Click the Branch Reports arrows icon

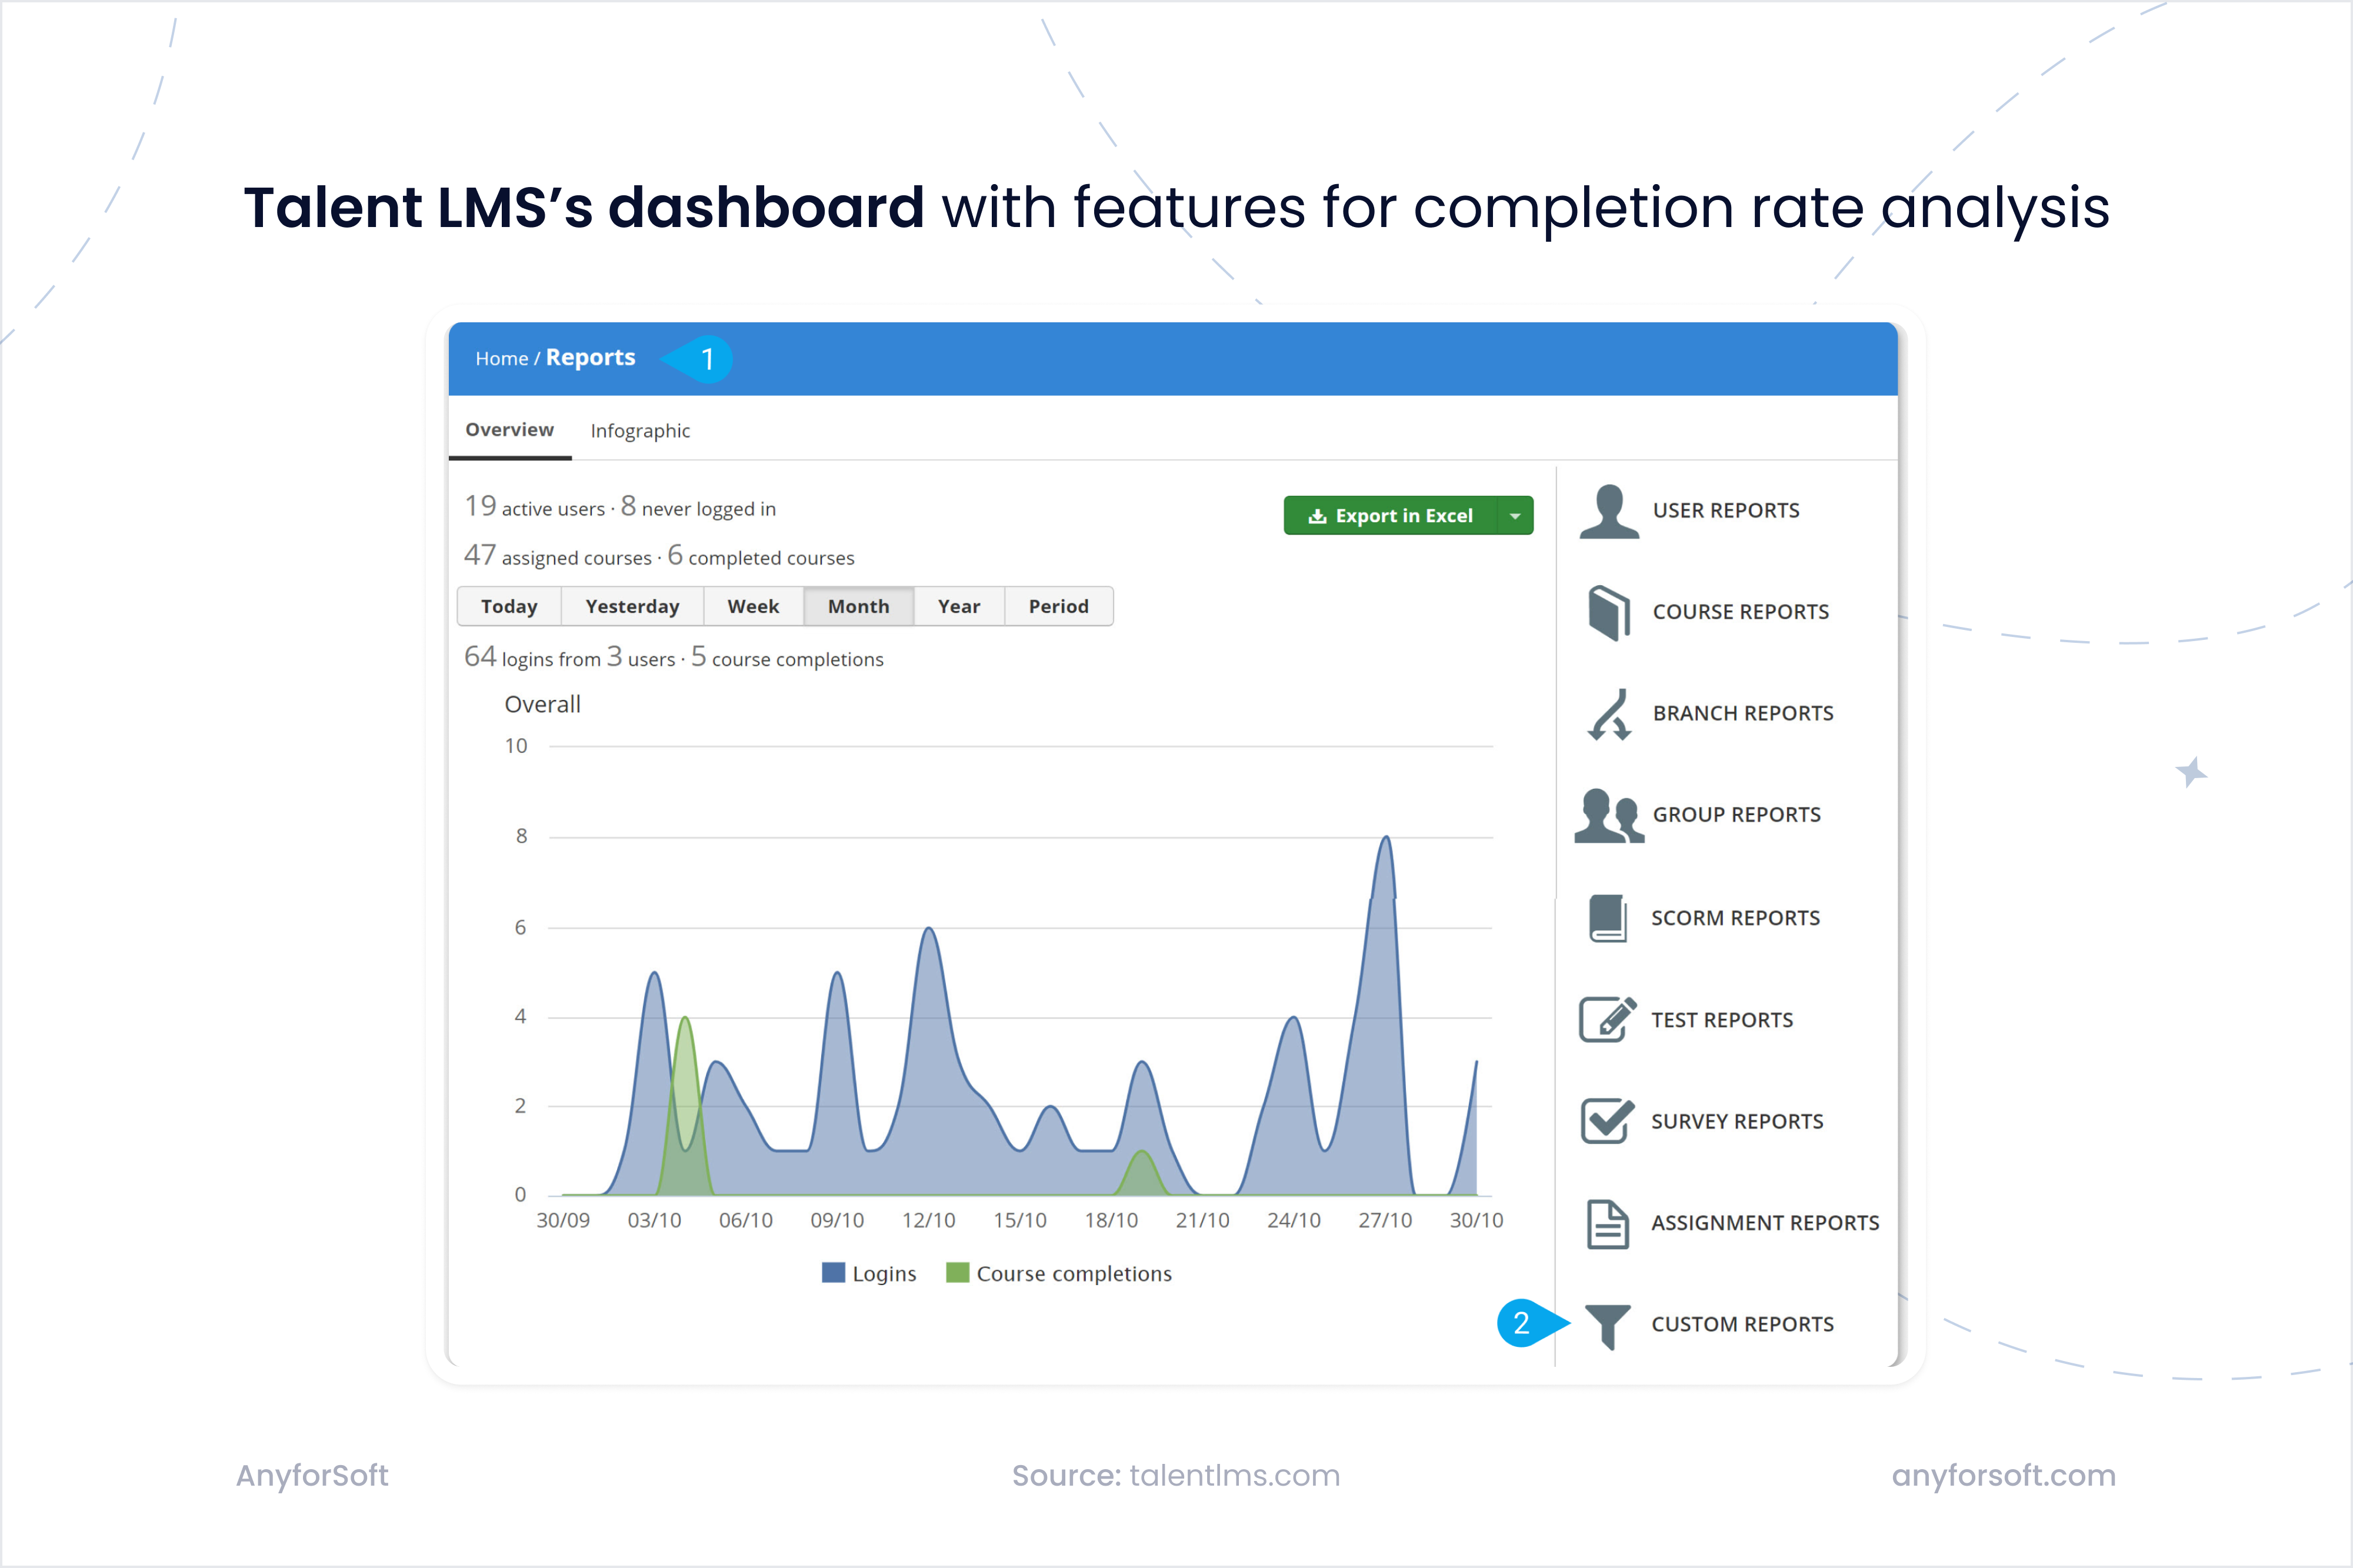pos(1609,714)
